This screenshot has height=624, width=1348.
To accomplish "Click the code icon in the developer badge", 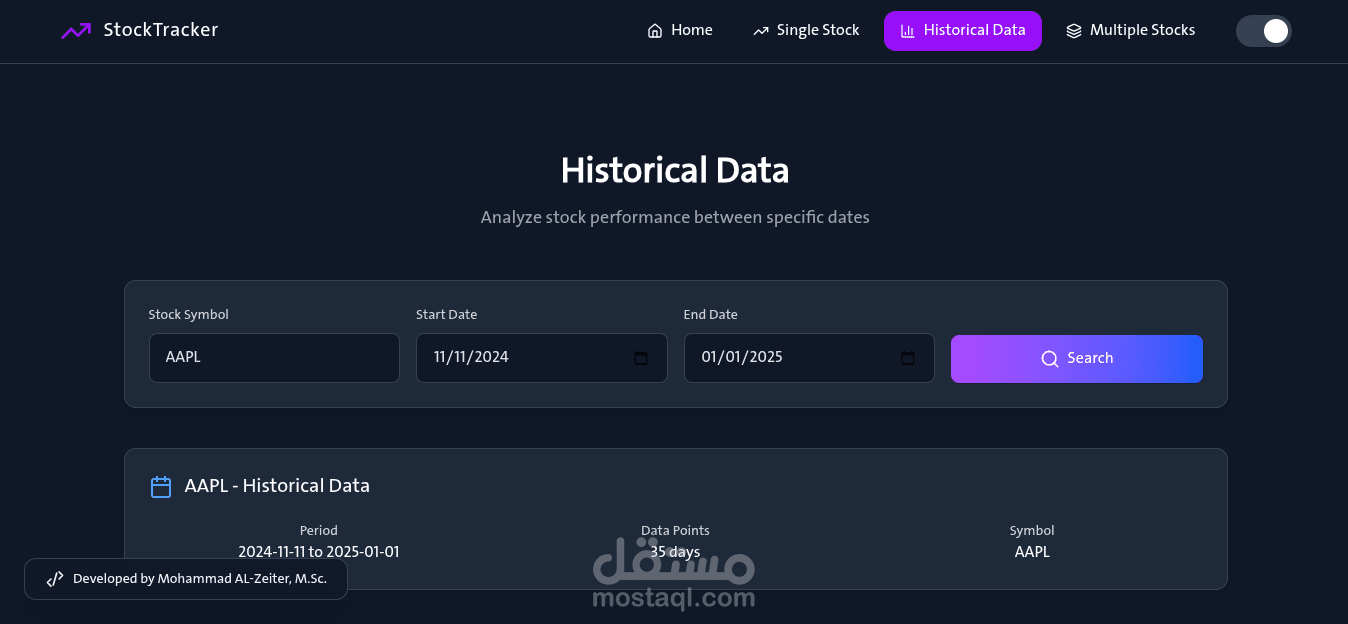I will click(55, 579).
